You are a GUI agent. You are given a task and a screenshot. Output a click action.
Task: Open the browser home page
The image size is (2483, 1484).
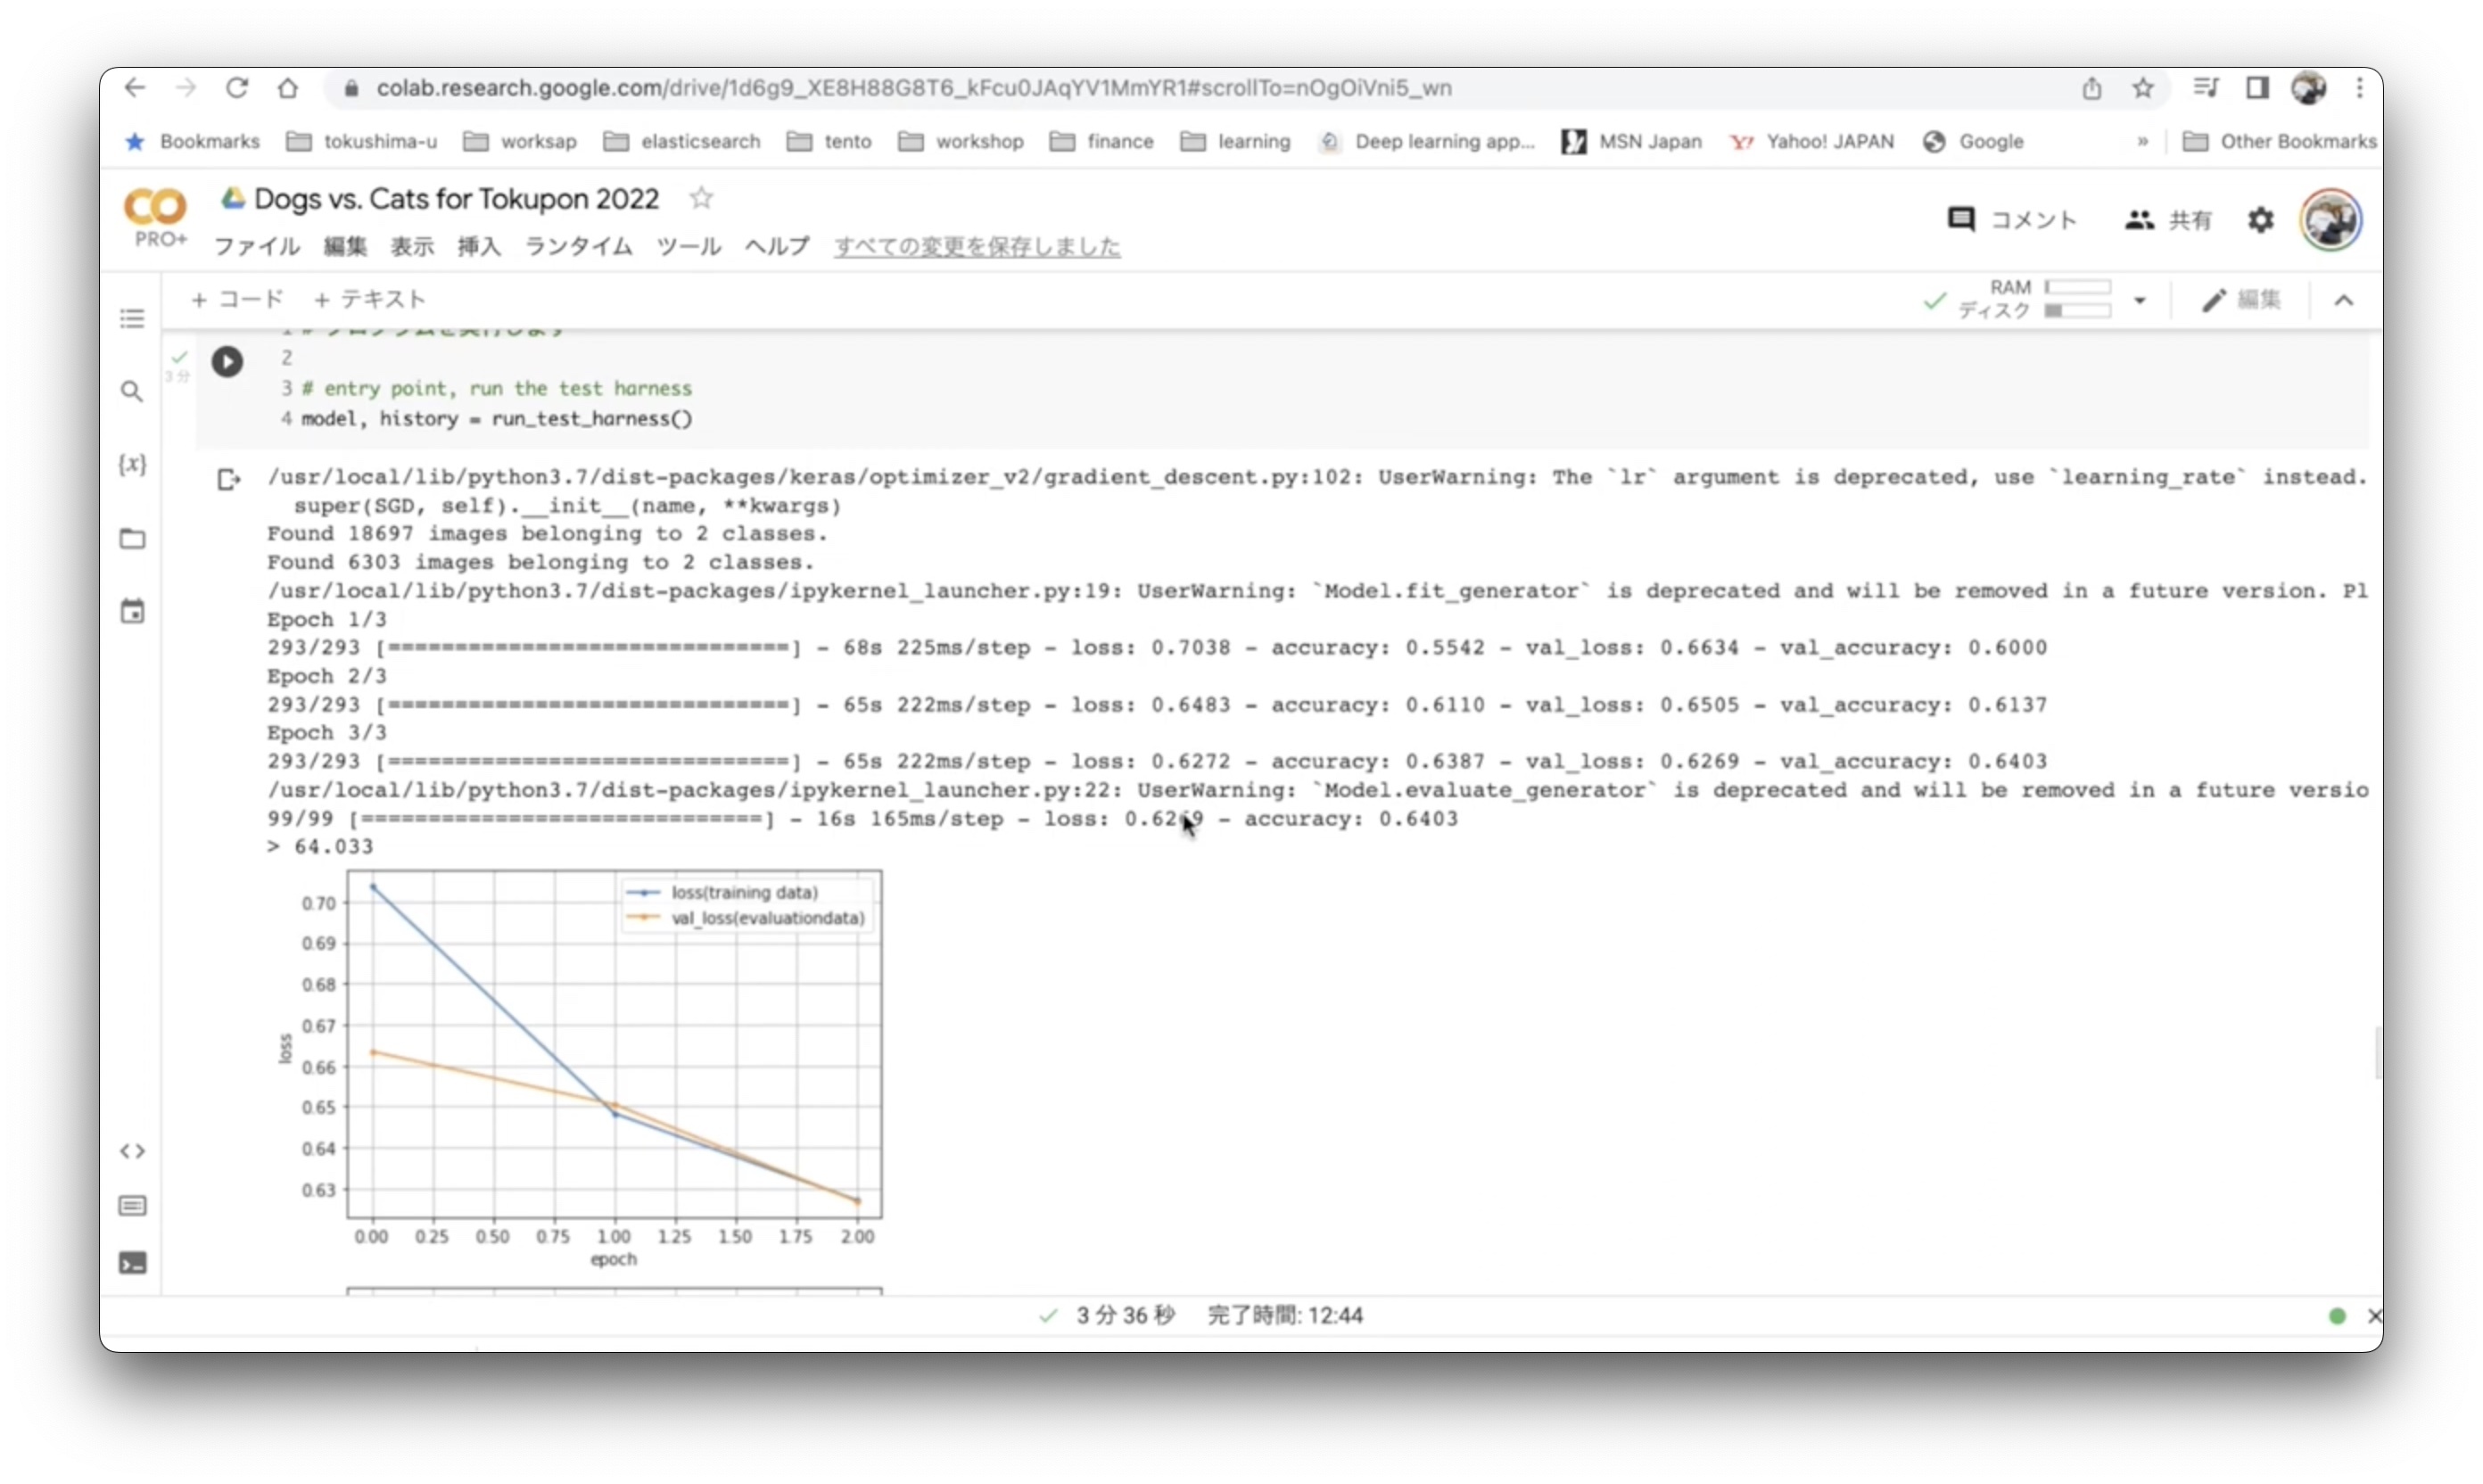click(x=288, y=88)
